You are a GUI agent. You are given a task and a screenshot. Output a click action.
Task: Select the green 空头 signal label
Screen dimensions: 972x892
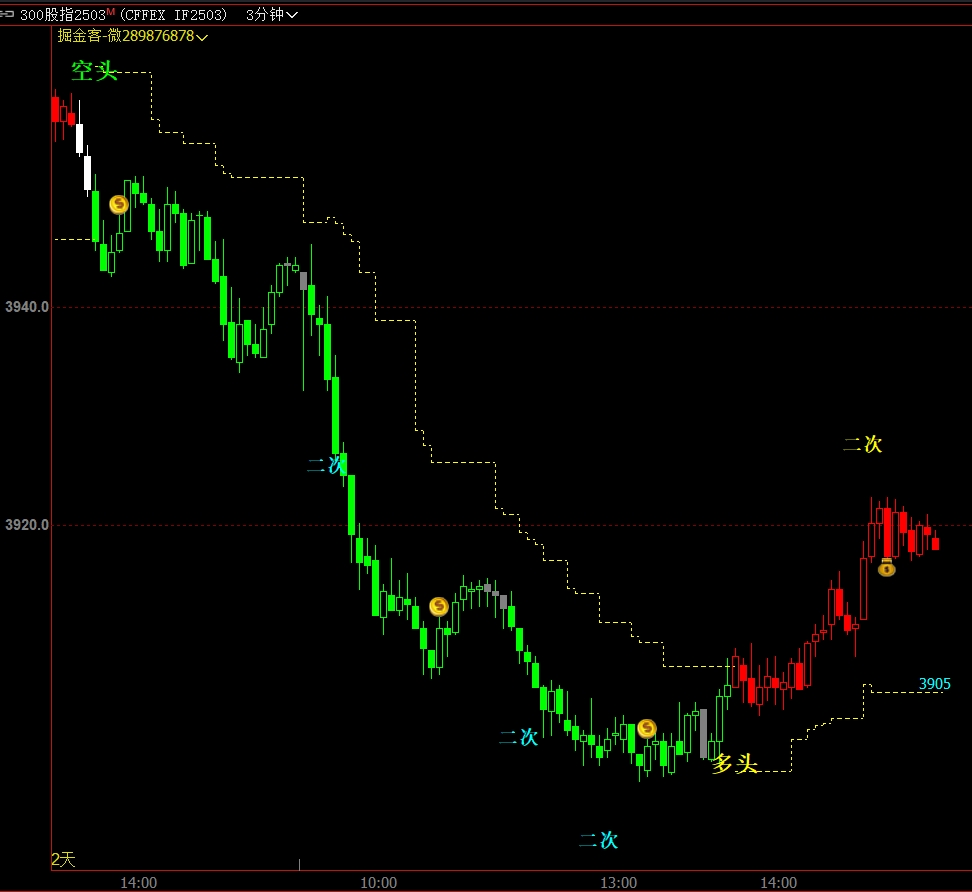tap(94, 71)
